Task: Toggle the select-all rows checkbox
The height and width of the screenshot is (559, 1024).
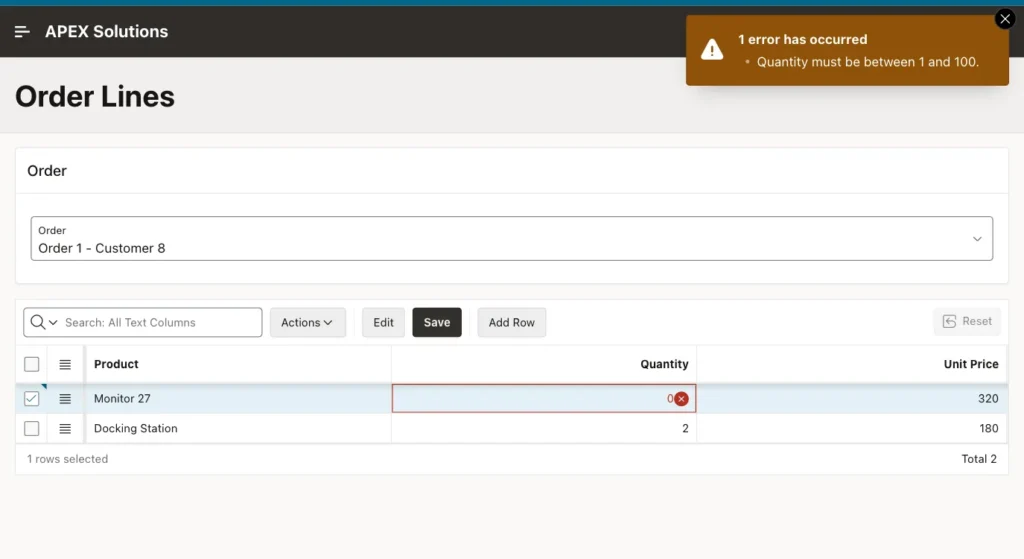Action: (x=31, y=364)
